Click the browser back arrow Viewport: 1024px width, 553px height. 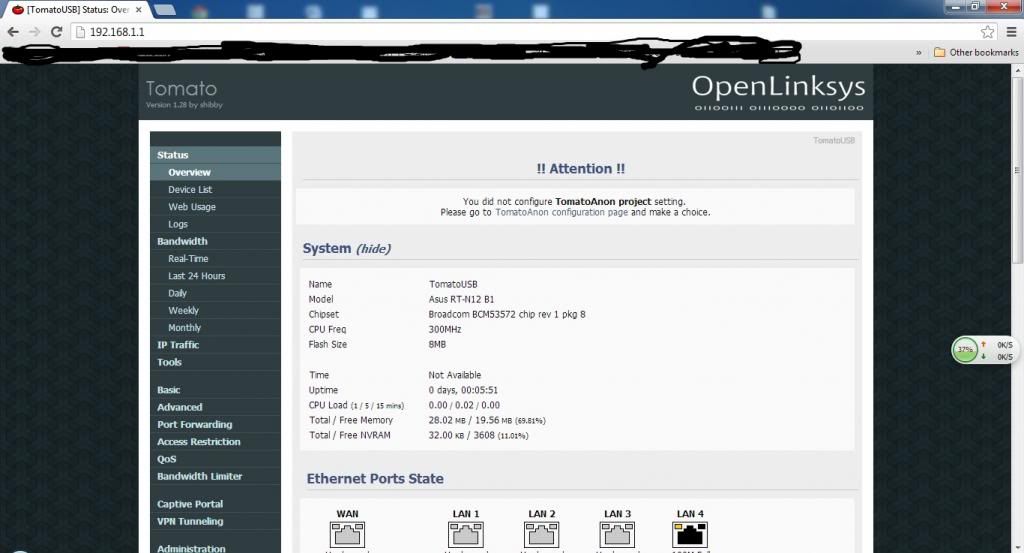point(12,32)
